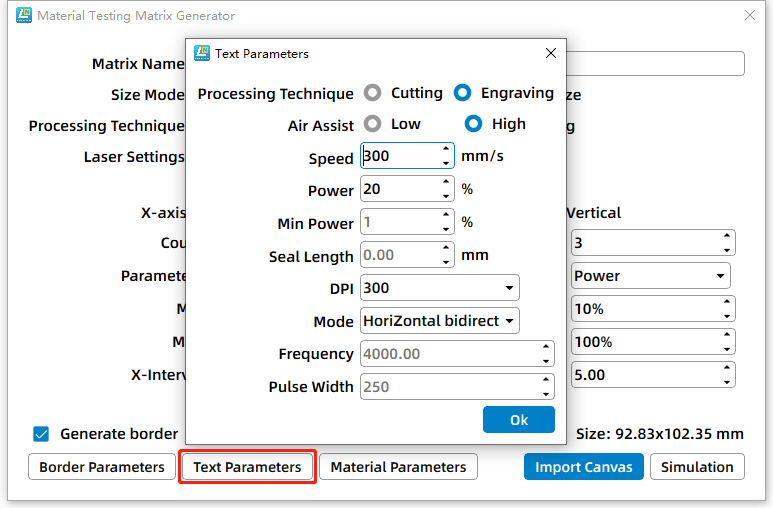The width and height of the screenshot is (773, 508).
Task: Select the Cutting processing technique
Action: pos(373,93)
